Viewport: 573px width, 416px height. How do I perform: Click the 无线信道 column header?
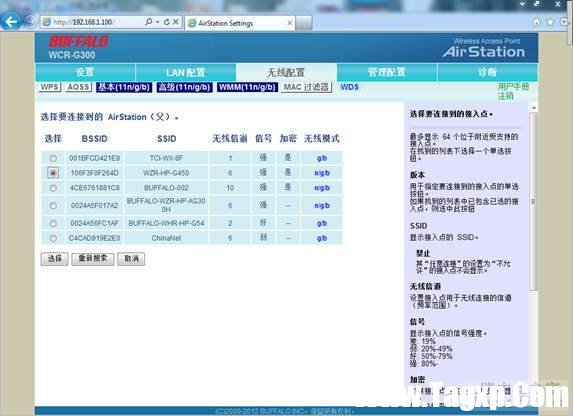(x=230, y=139)
